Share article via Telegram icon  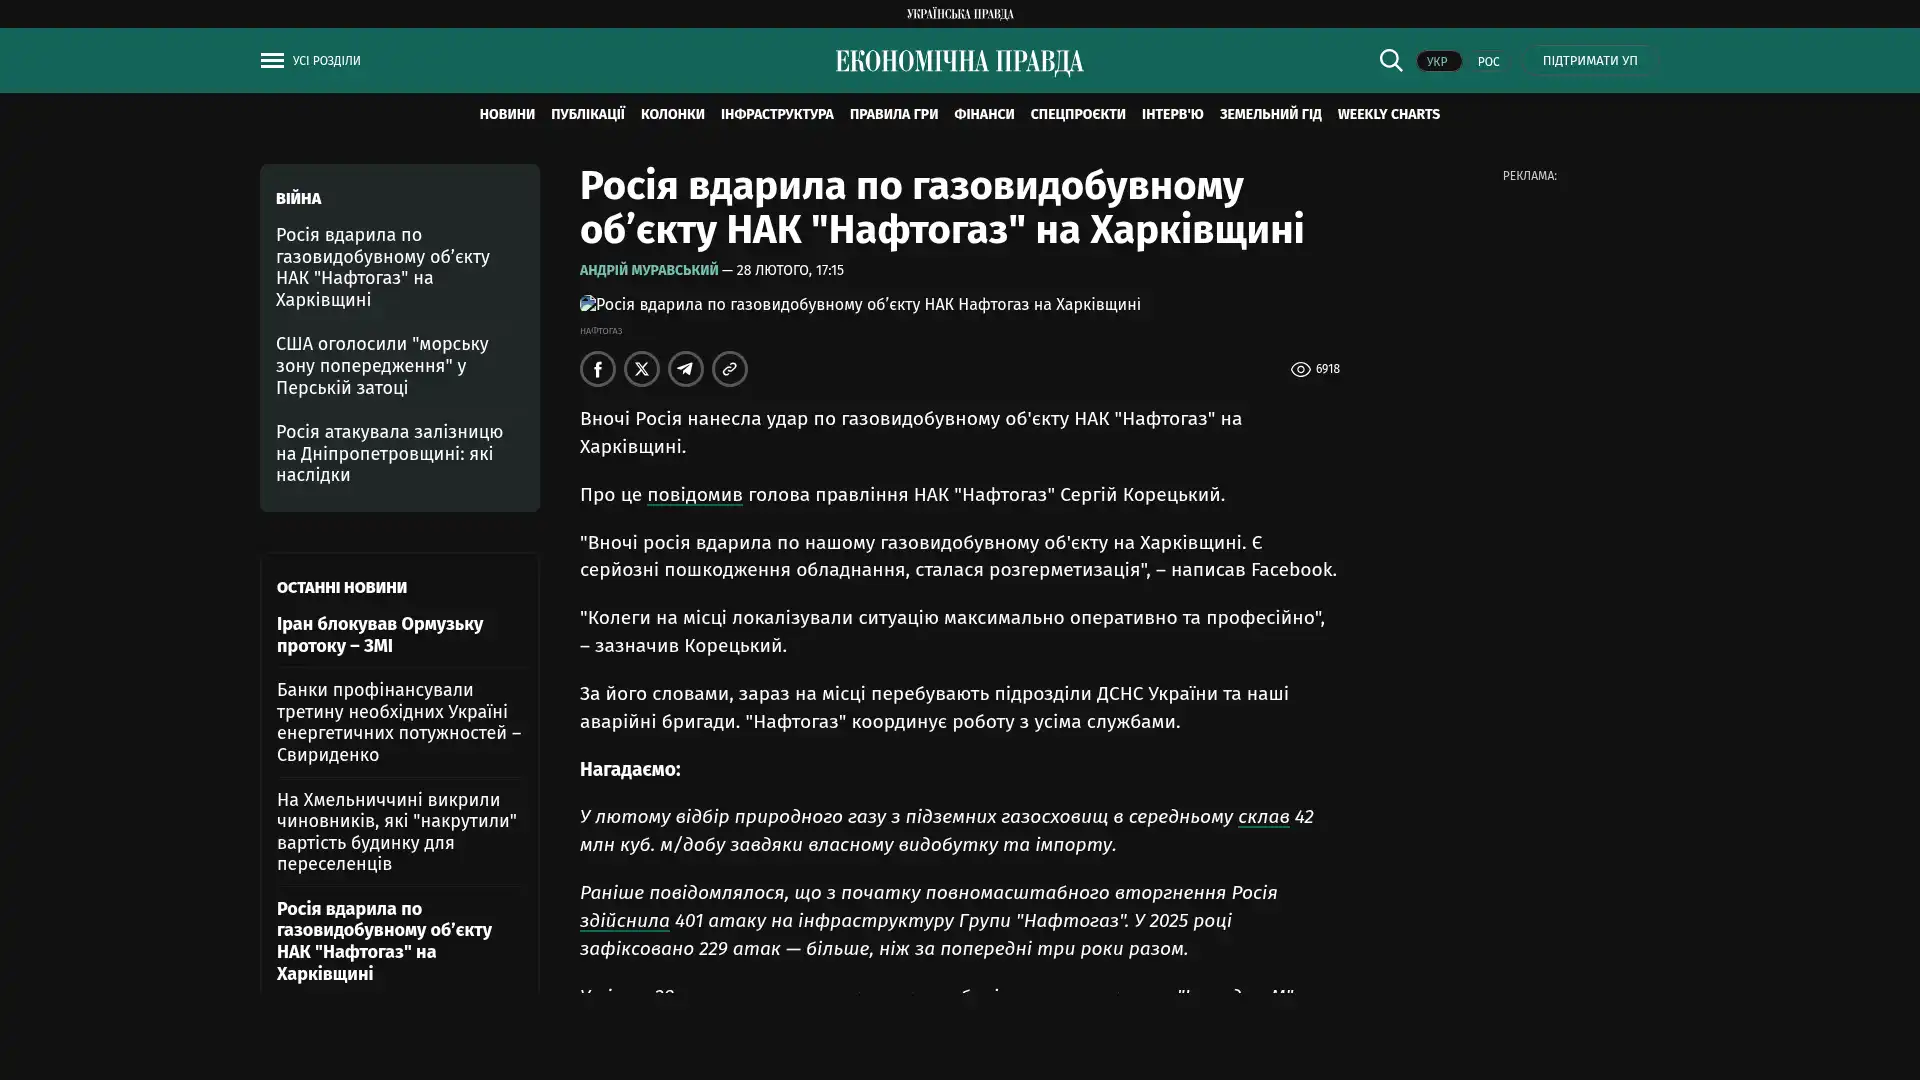pyautogui.click(x=685, y=369)
